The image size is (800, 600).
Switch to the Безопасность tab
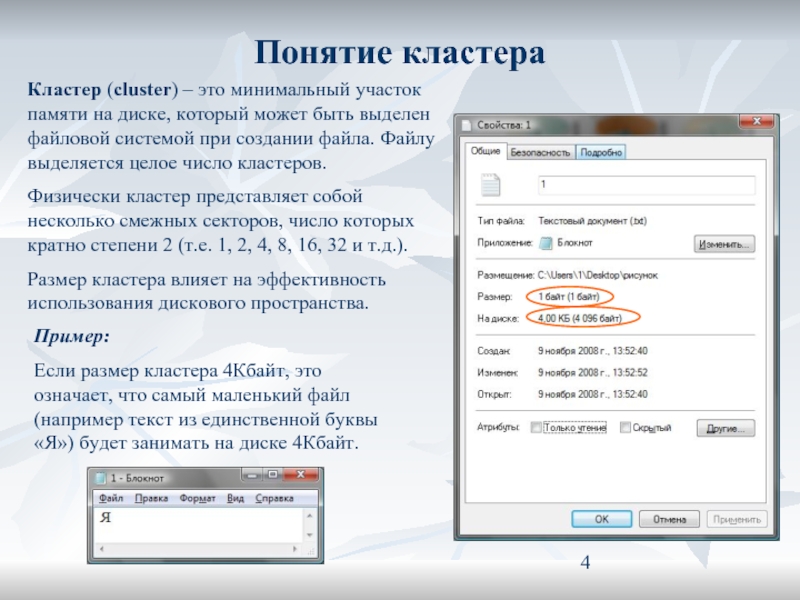coord(540,153)
